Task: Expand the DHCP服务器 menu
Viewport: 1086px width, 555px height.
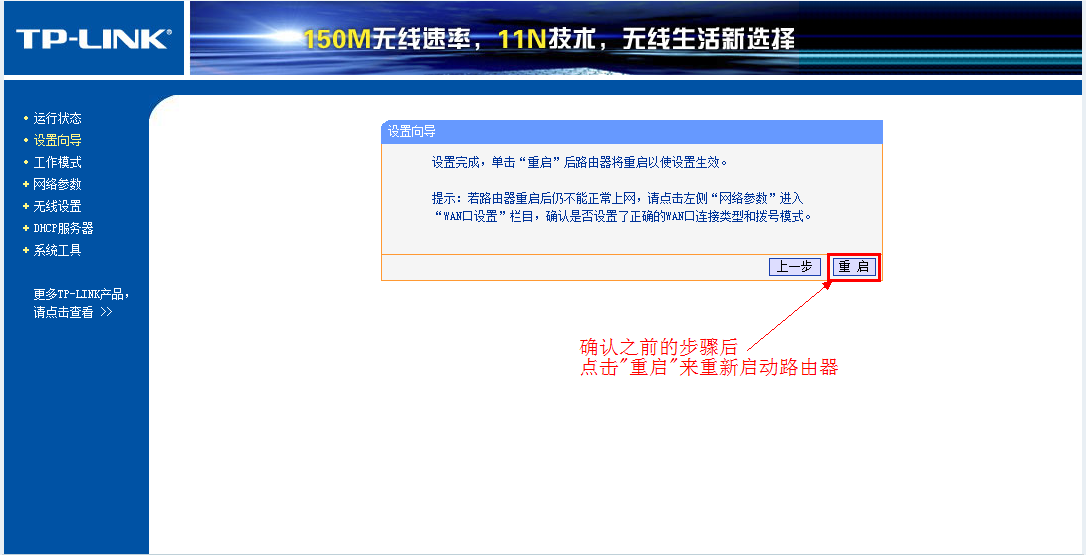Action: click(63, 229)
